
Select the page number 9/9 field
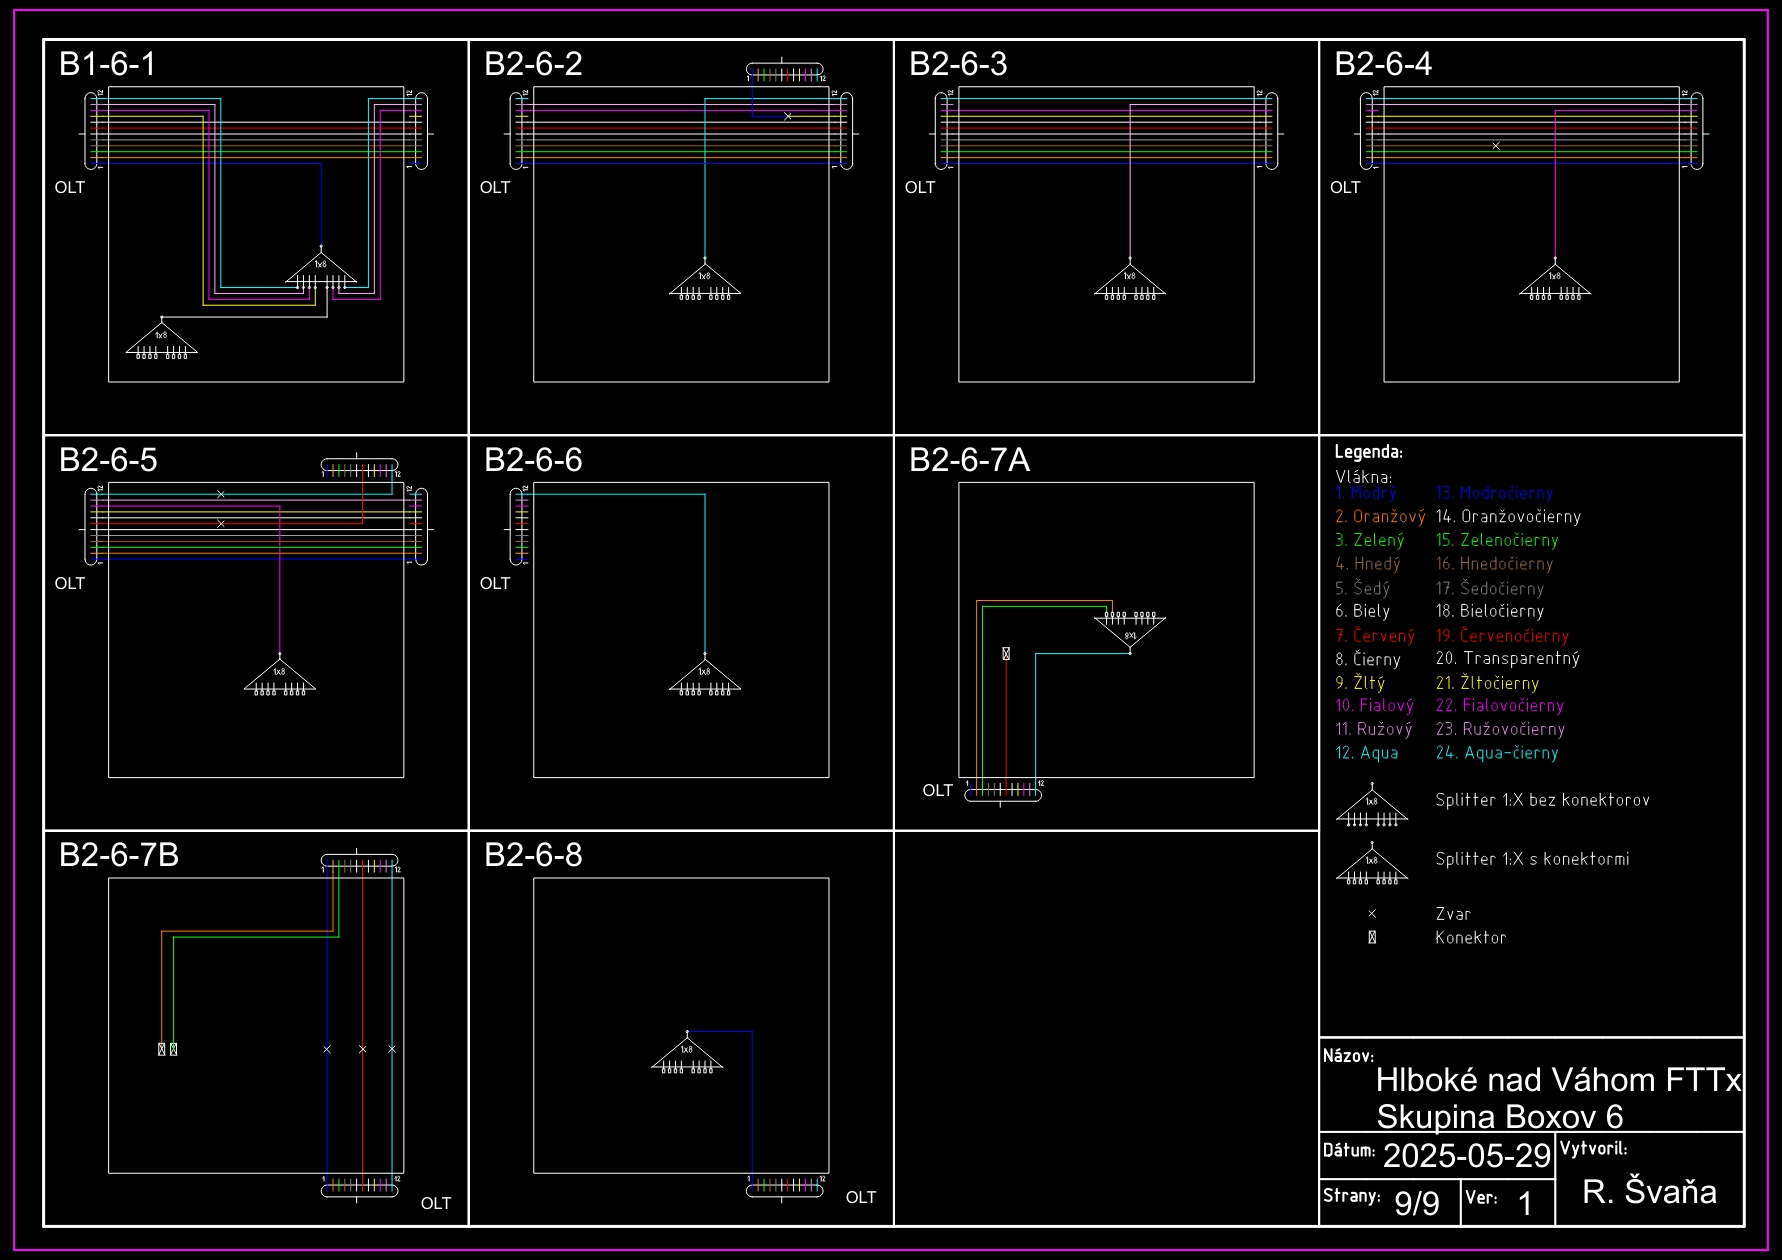[x=1416, y=1202]
